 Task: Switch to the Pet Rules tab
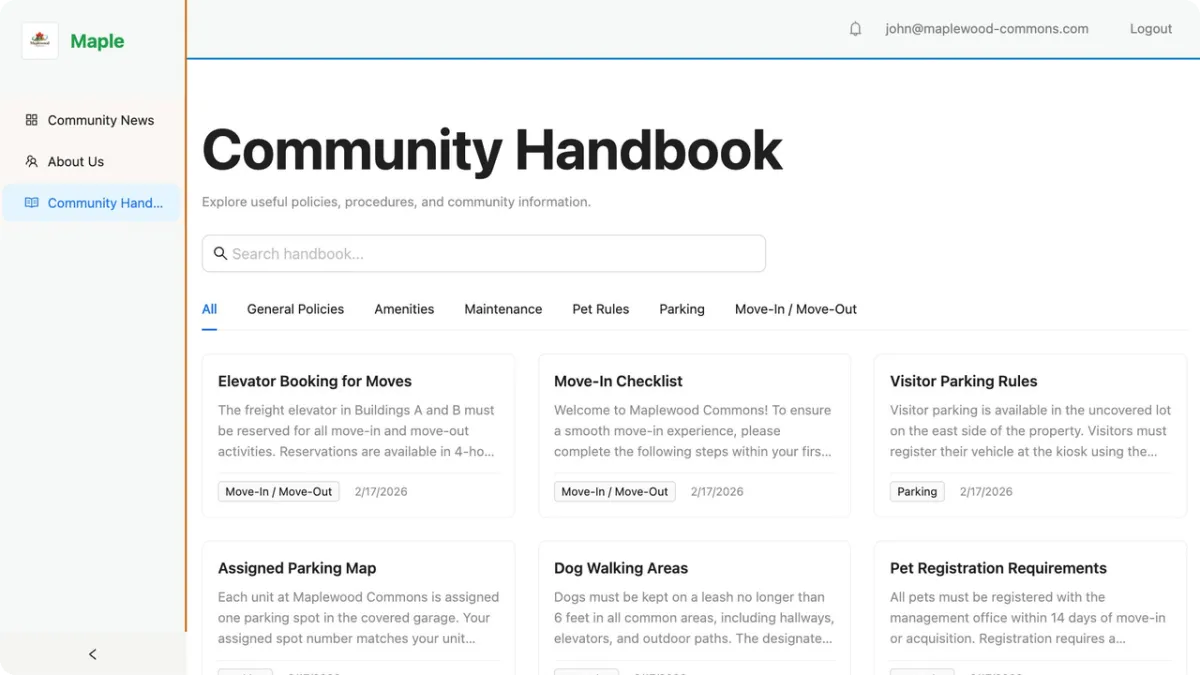[600, 309]
